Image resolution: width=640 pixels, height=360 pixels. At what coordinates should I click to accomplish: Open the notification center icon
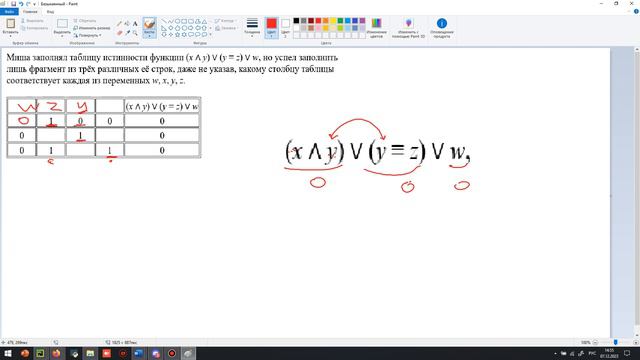pyautogui.click(x=627, y=353)
